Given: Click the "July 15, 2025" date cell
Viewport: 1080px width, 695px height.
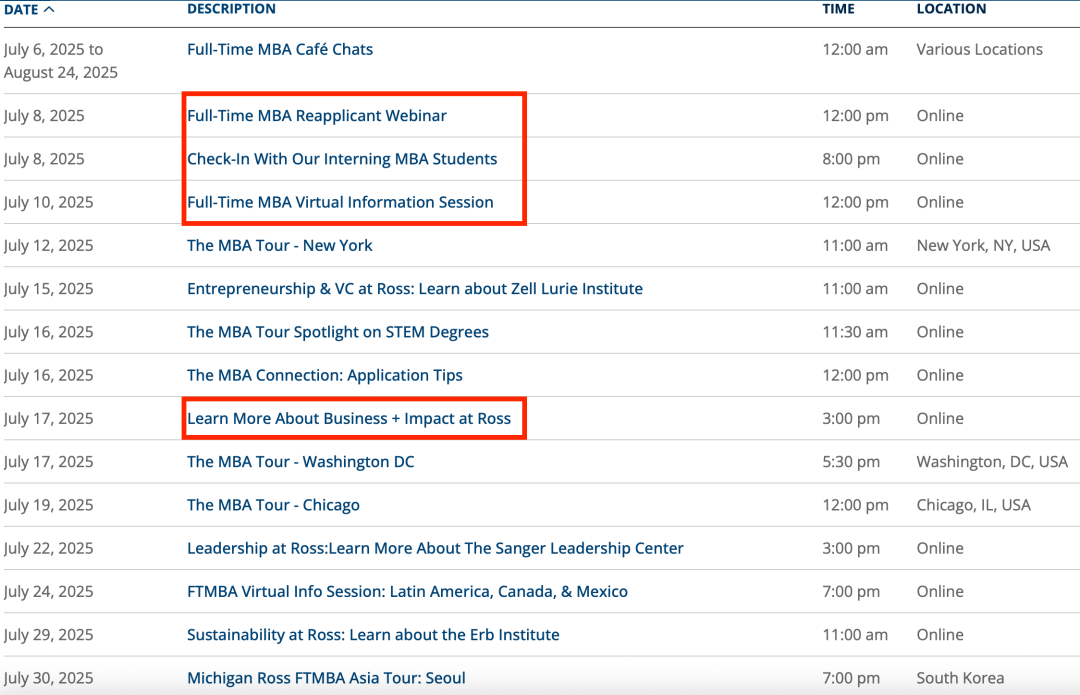Looking at the screenshot, I should click(x=48, y=289).
